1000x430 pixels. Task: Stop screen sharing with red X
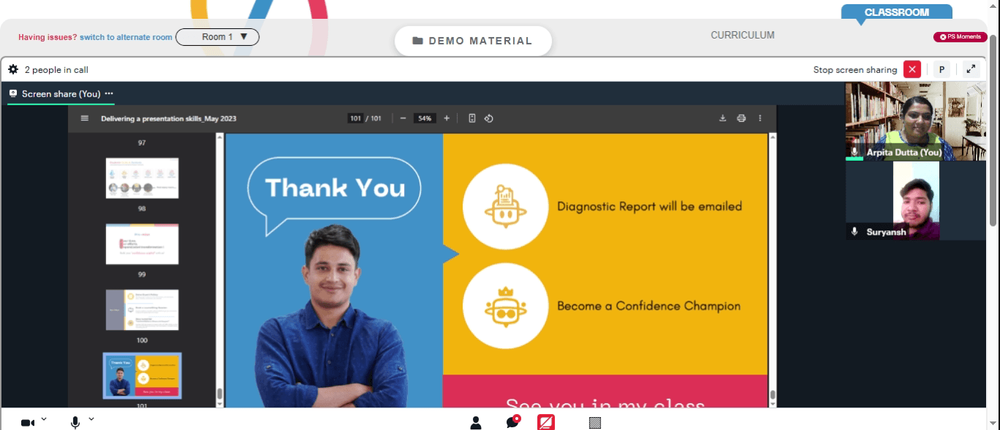pyautogui.click(x=912, y=70)
